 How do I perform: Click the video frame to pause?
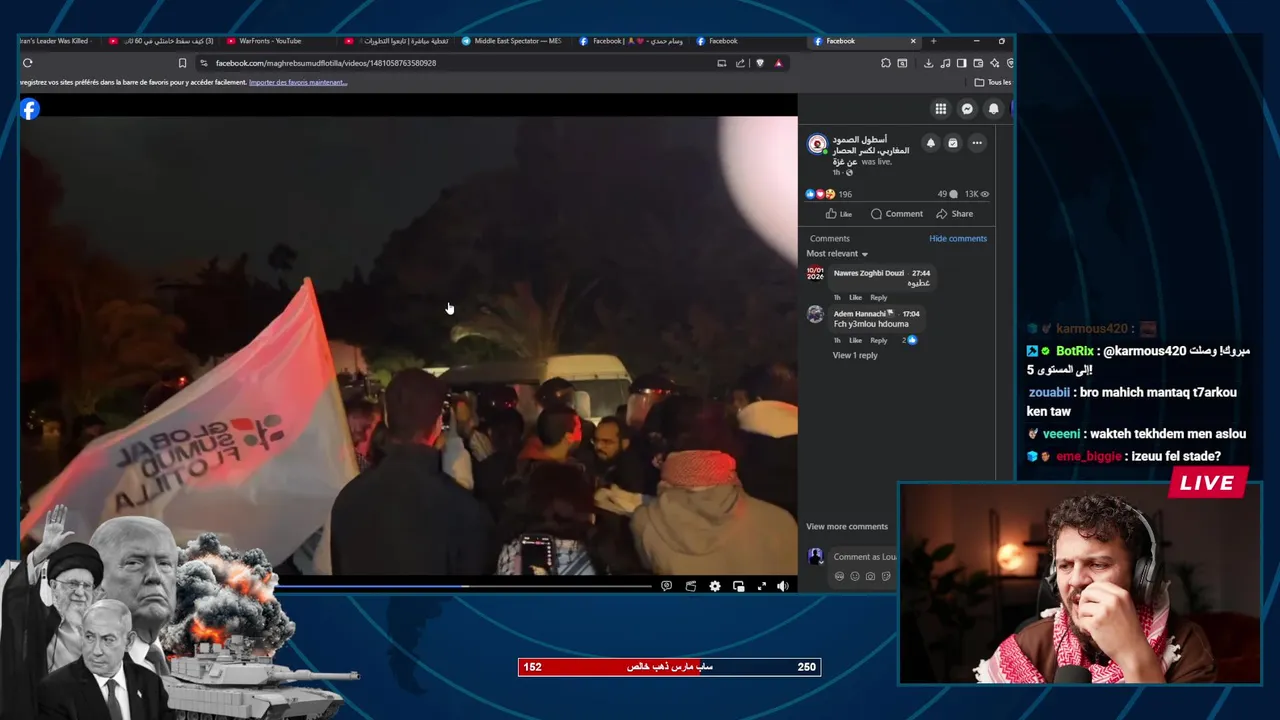[x=408, y=345]
